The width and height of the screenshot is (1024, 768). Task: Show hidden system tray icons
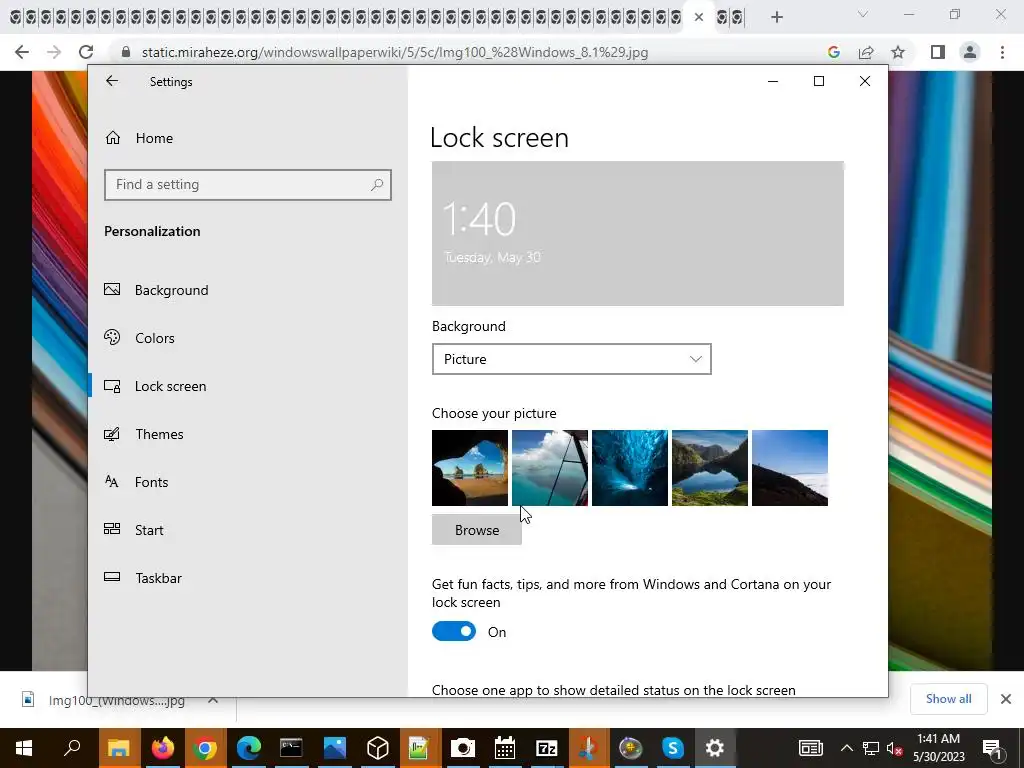pos(846,748)
